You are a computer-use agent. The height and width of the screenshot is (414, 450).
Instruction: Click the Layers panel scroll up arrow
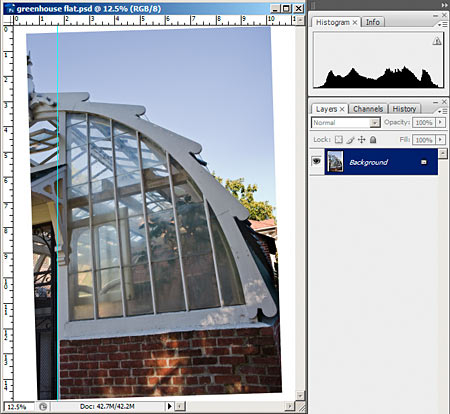443,154
